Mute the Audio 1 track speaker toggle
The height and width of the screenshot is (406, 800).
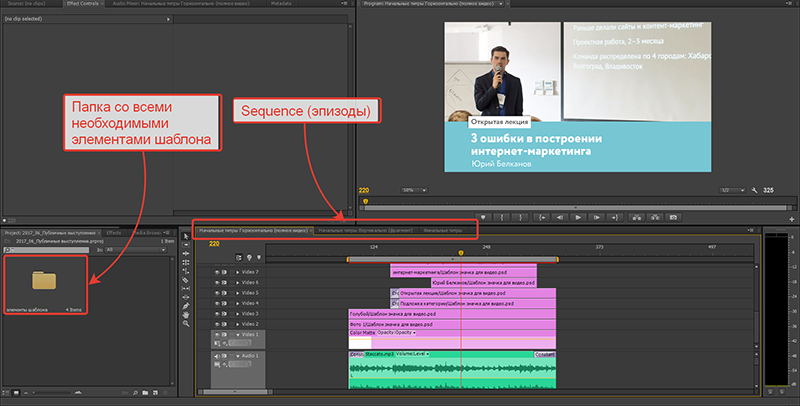click(x=218, y=356)
